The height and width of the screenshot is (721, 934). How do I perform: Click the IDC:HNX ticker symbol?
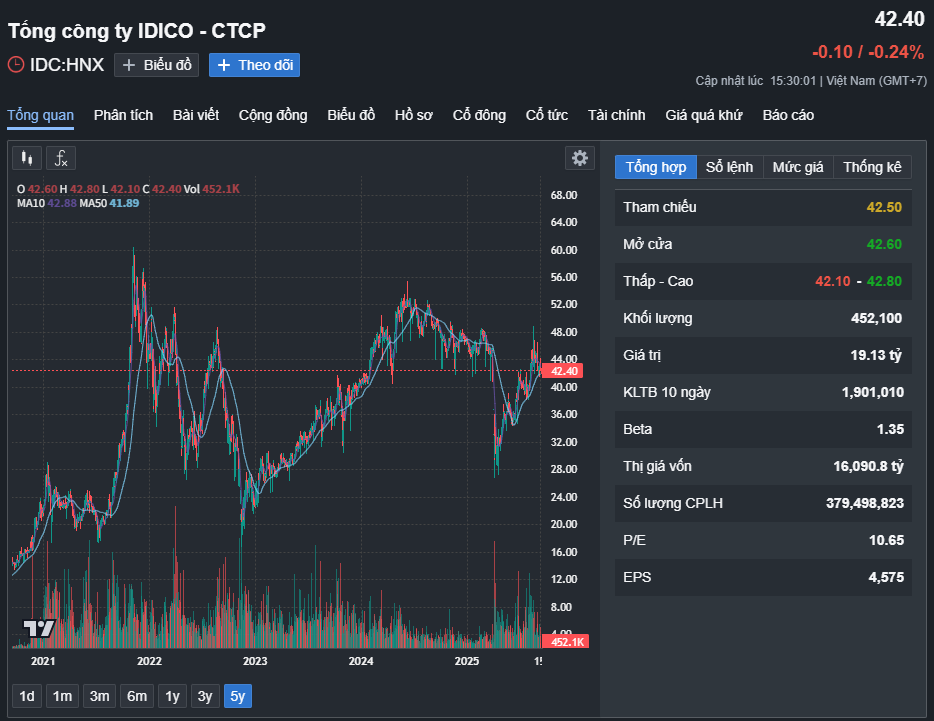(67, 64)
